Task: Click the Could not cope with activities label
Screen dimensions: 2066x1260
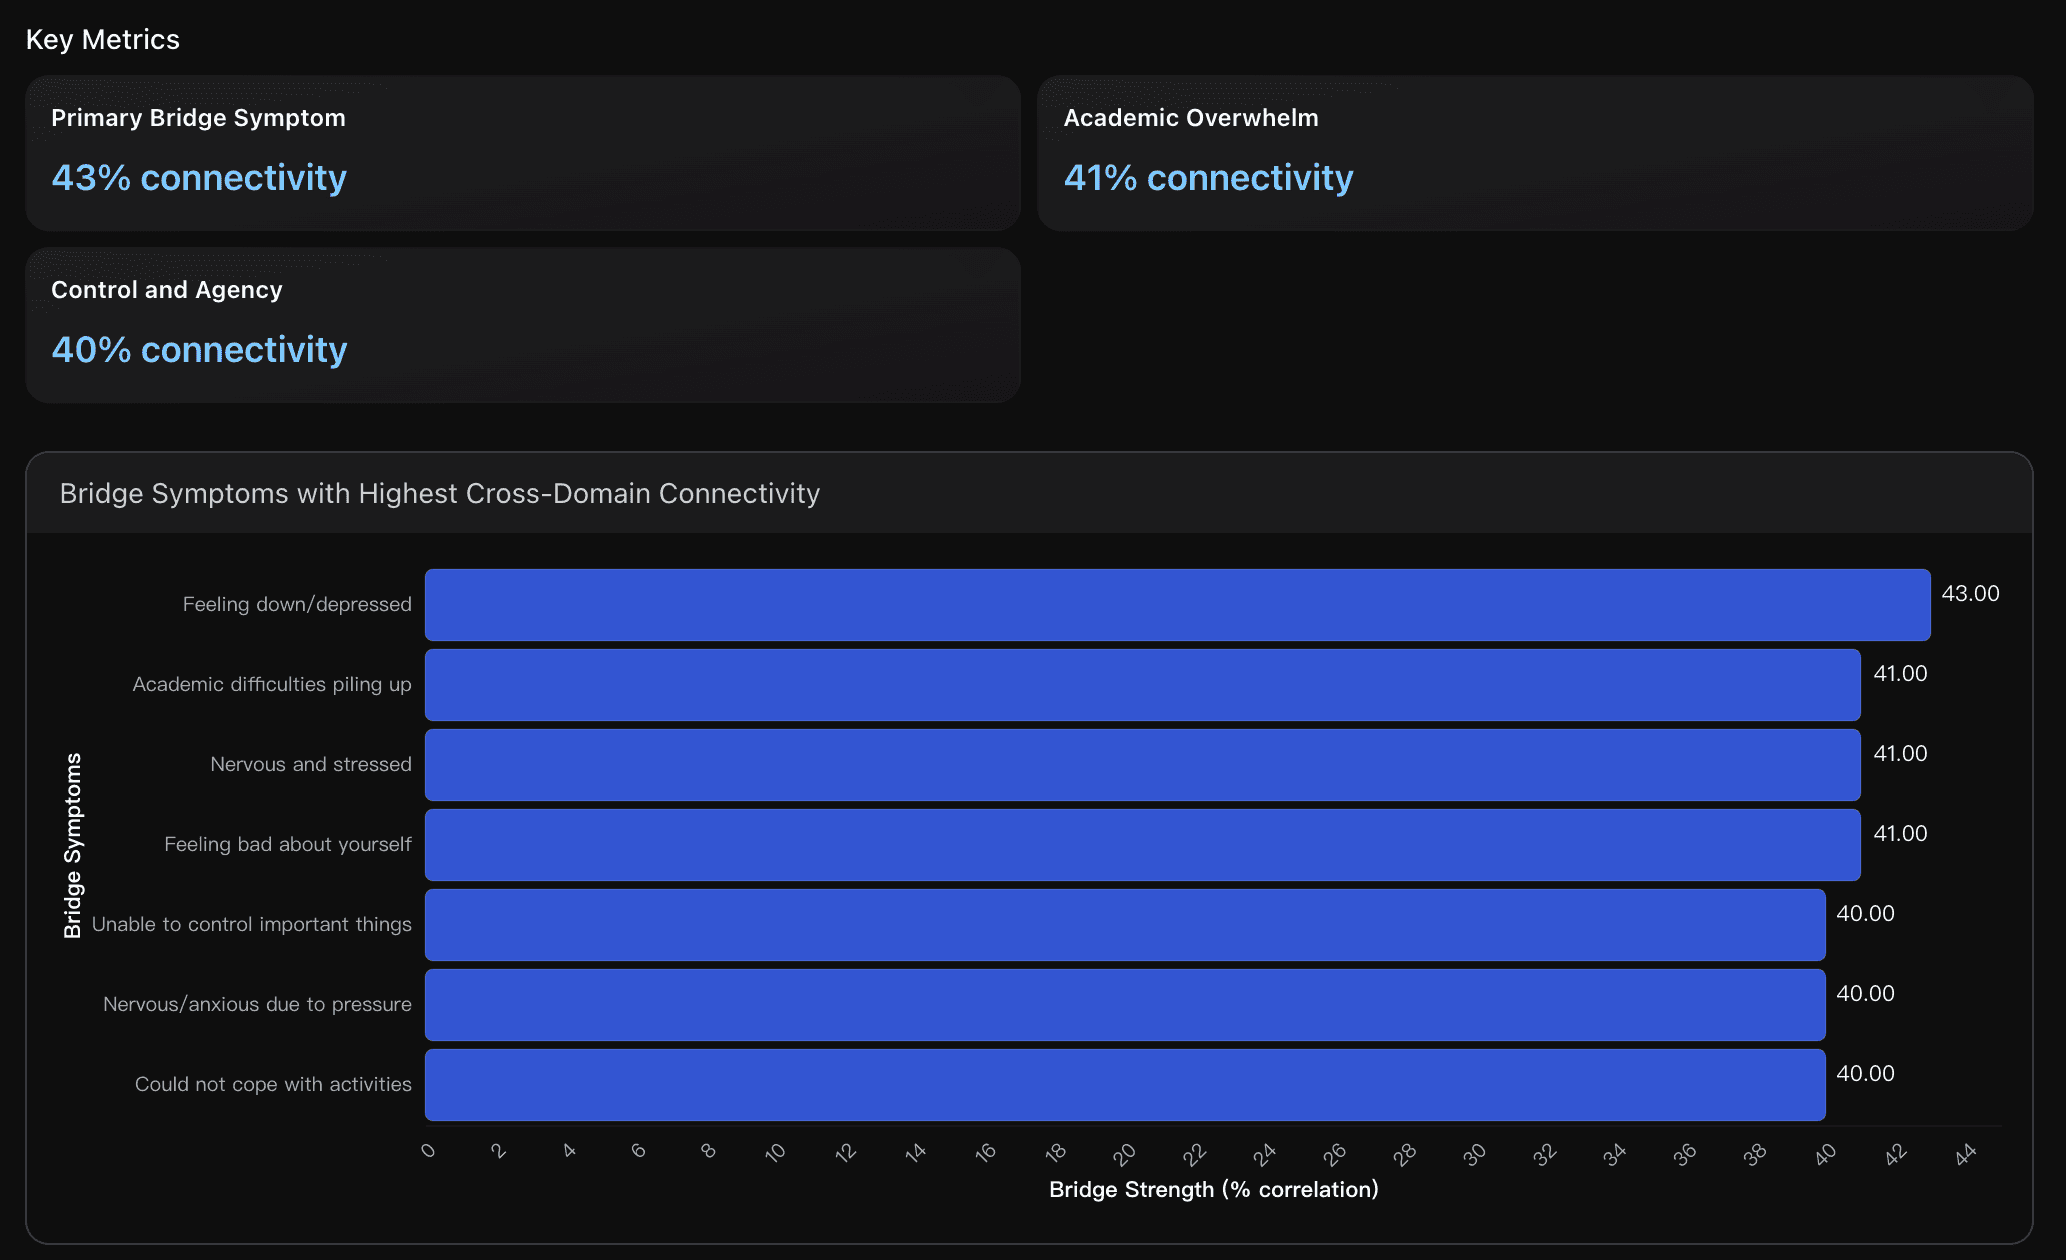Action: pyautogui.click(x=273, y=1085)
